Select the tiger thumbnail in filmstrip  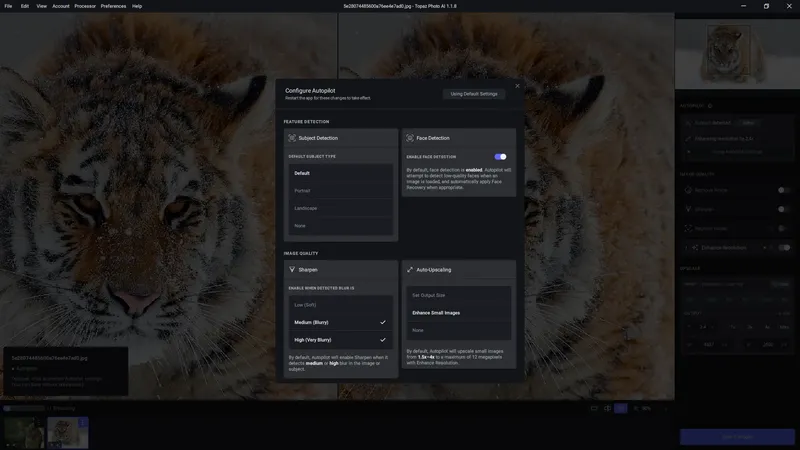coord(67,432)
